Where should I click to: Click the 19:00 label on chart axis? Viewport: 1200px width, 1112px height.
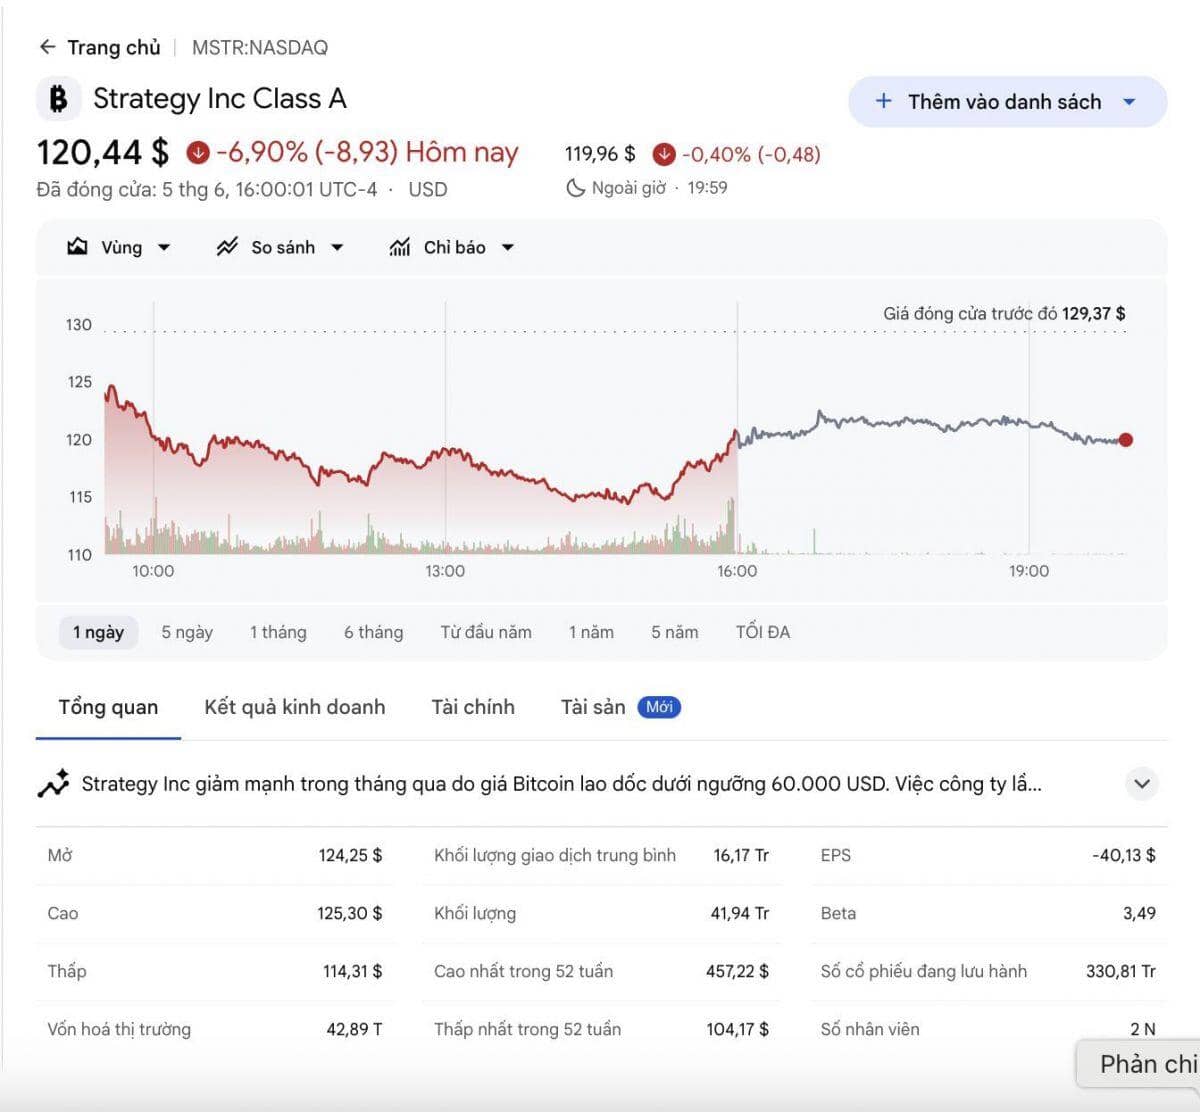pos(1029,571)
